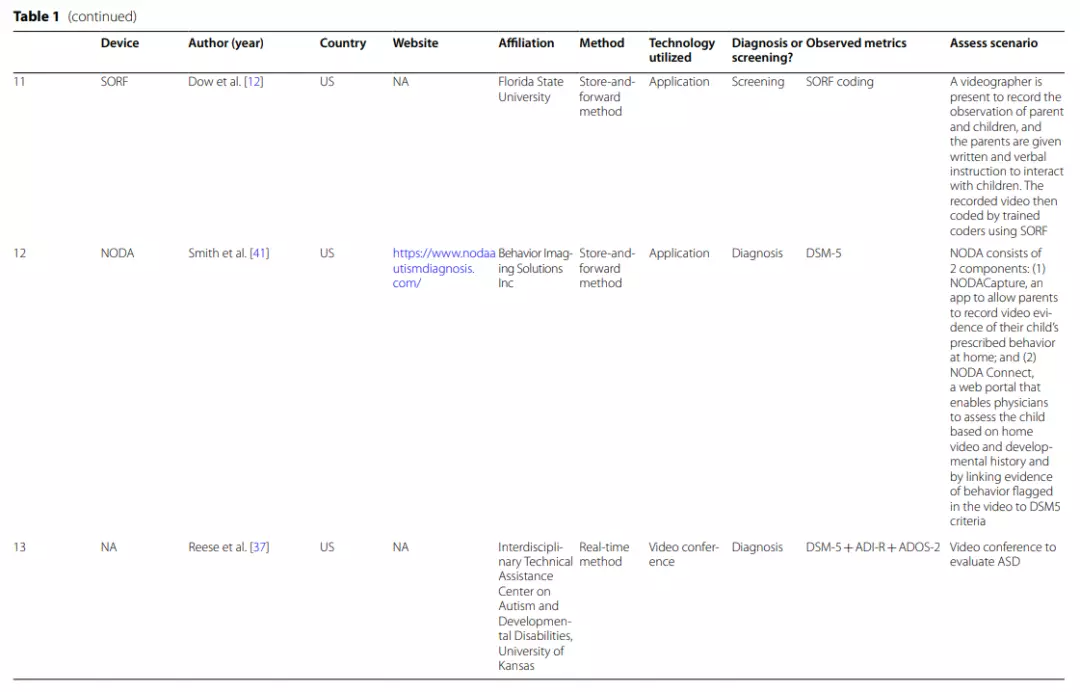Click the 'NA' device cell in row 13
The image size is (1080, 692).
point(108,547)
